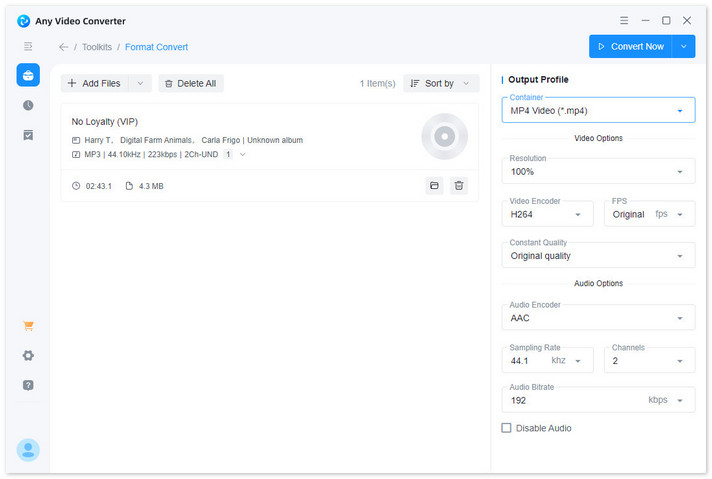This screenshot has height=479, width=712.
Task: Click the MP3 44.10kHz 223kbps info text
Action: point(151,154)
